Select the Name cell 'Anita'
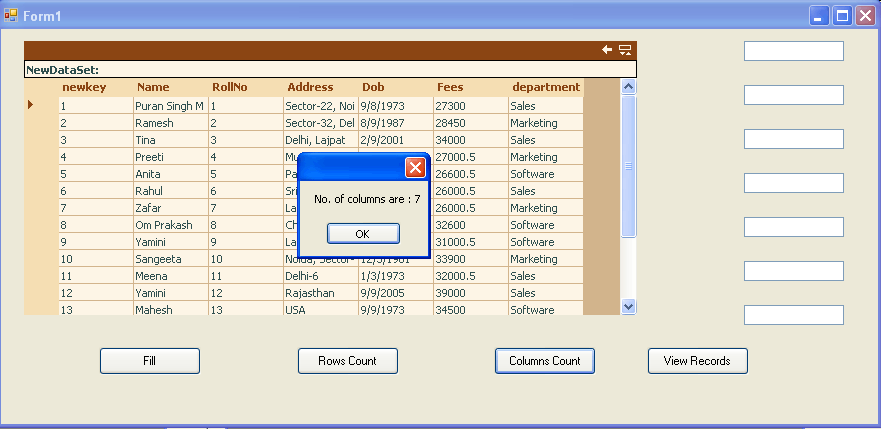The image size is (881, 429). point(171,174)
